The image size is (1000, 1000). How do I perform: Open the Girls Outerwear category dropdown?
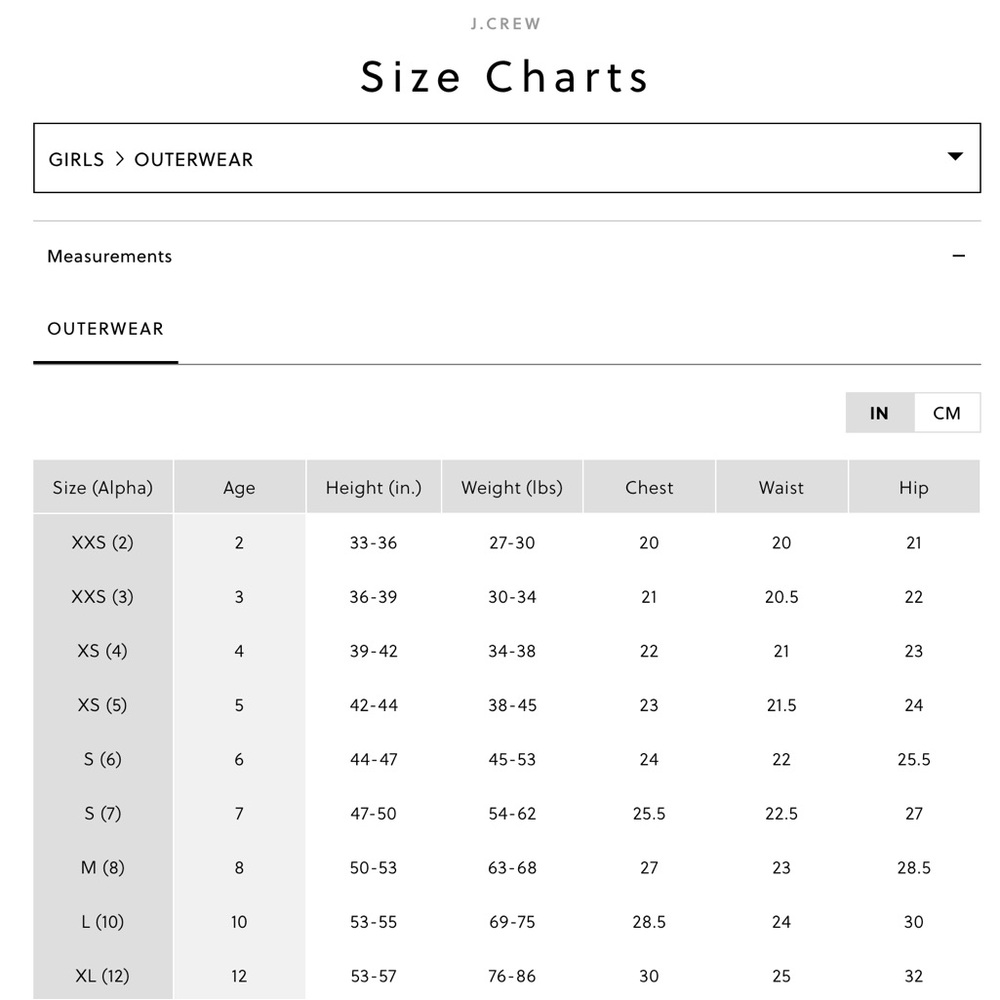coord(506,158)
